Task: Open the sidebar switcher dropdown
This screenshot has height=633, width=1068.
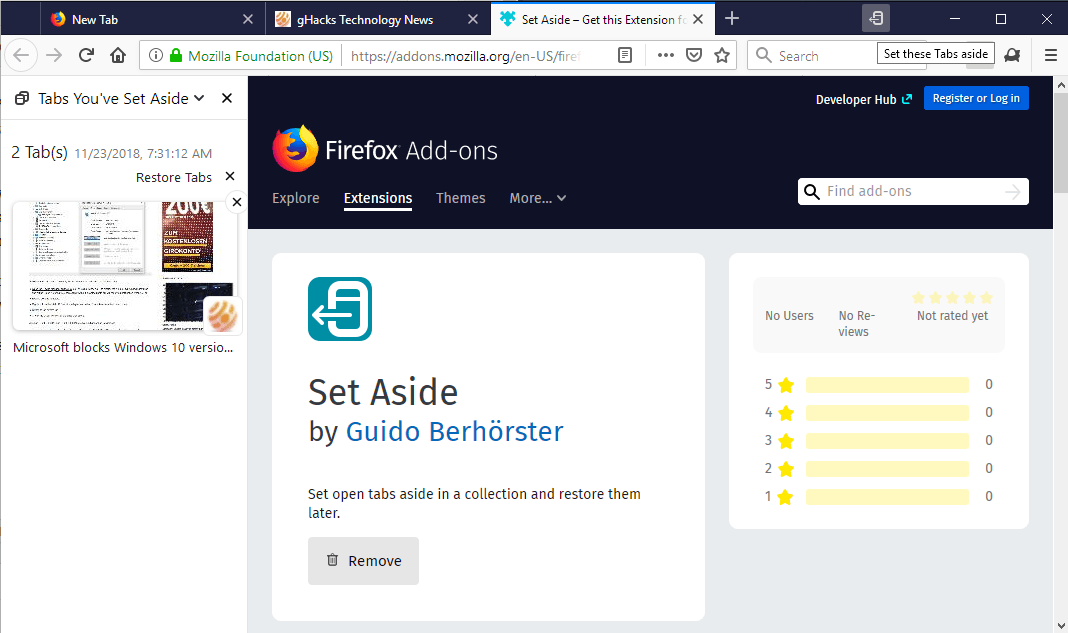Action: [x=199, y=98]
